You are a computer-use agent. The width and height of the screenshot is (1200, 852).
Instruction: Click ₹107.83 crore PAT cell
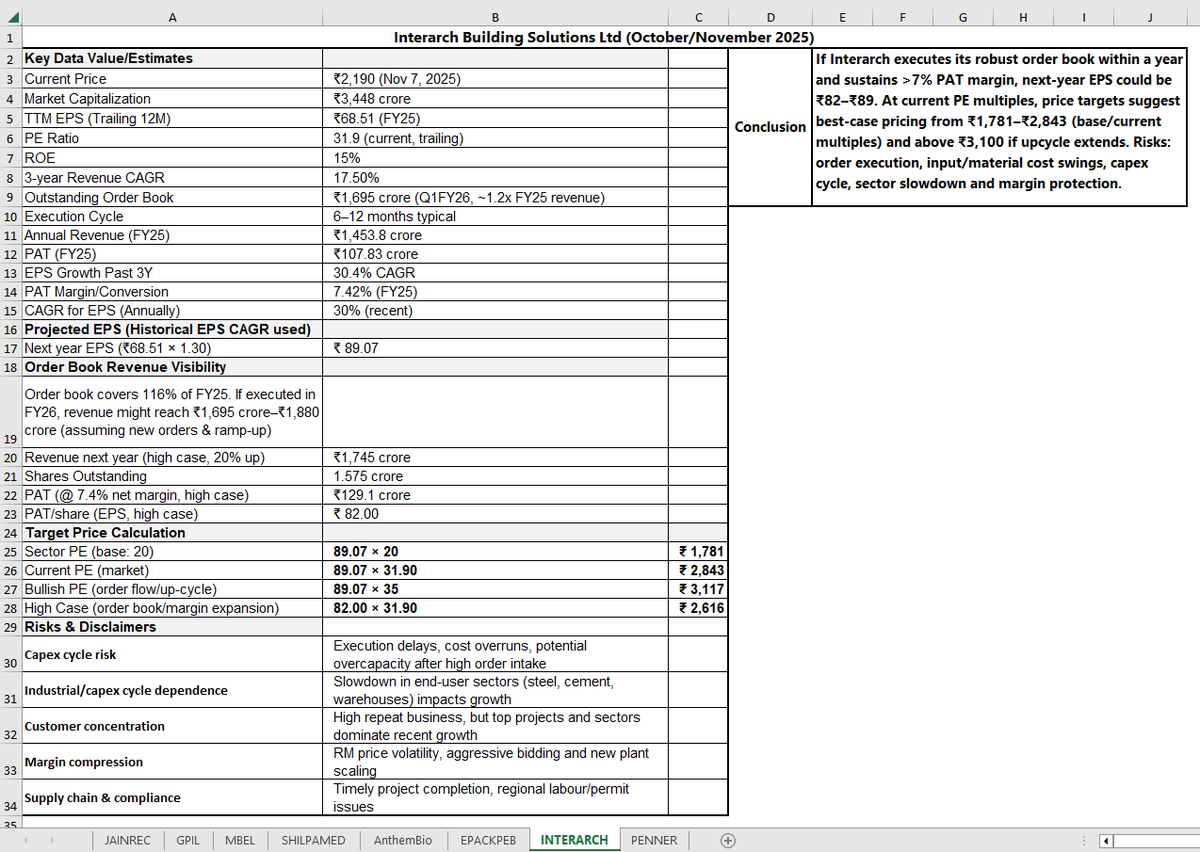(x=495, y=254)
